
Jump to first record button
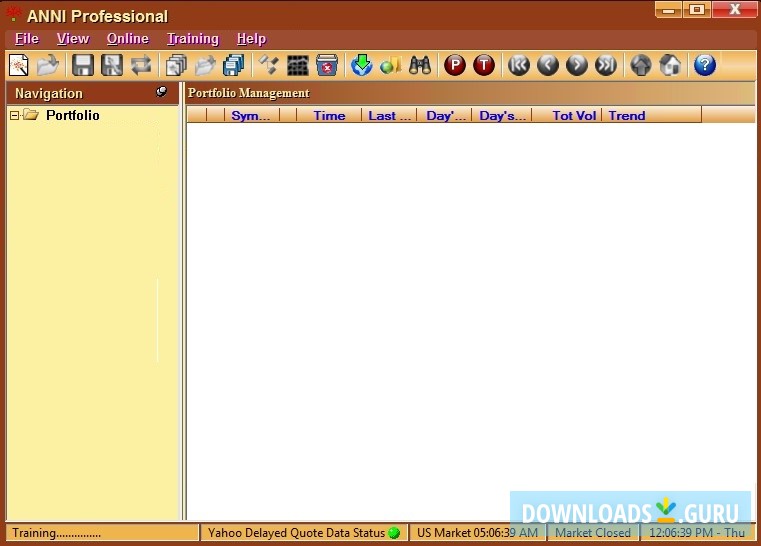click(x=519, y=66)
